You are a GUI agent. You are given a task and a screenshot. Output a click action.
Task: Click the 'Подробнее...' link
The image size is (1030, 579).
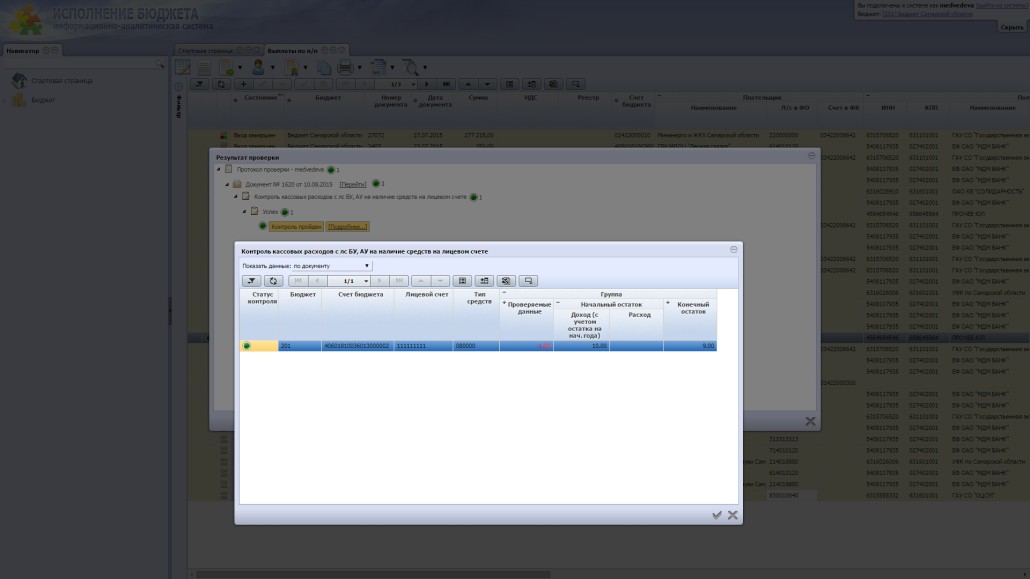[347, 227]
